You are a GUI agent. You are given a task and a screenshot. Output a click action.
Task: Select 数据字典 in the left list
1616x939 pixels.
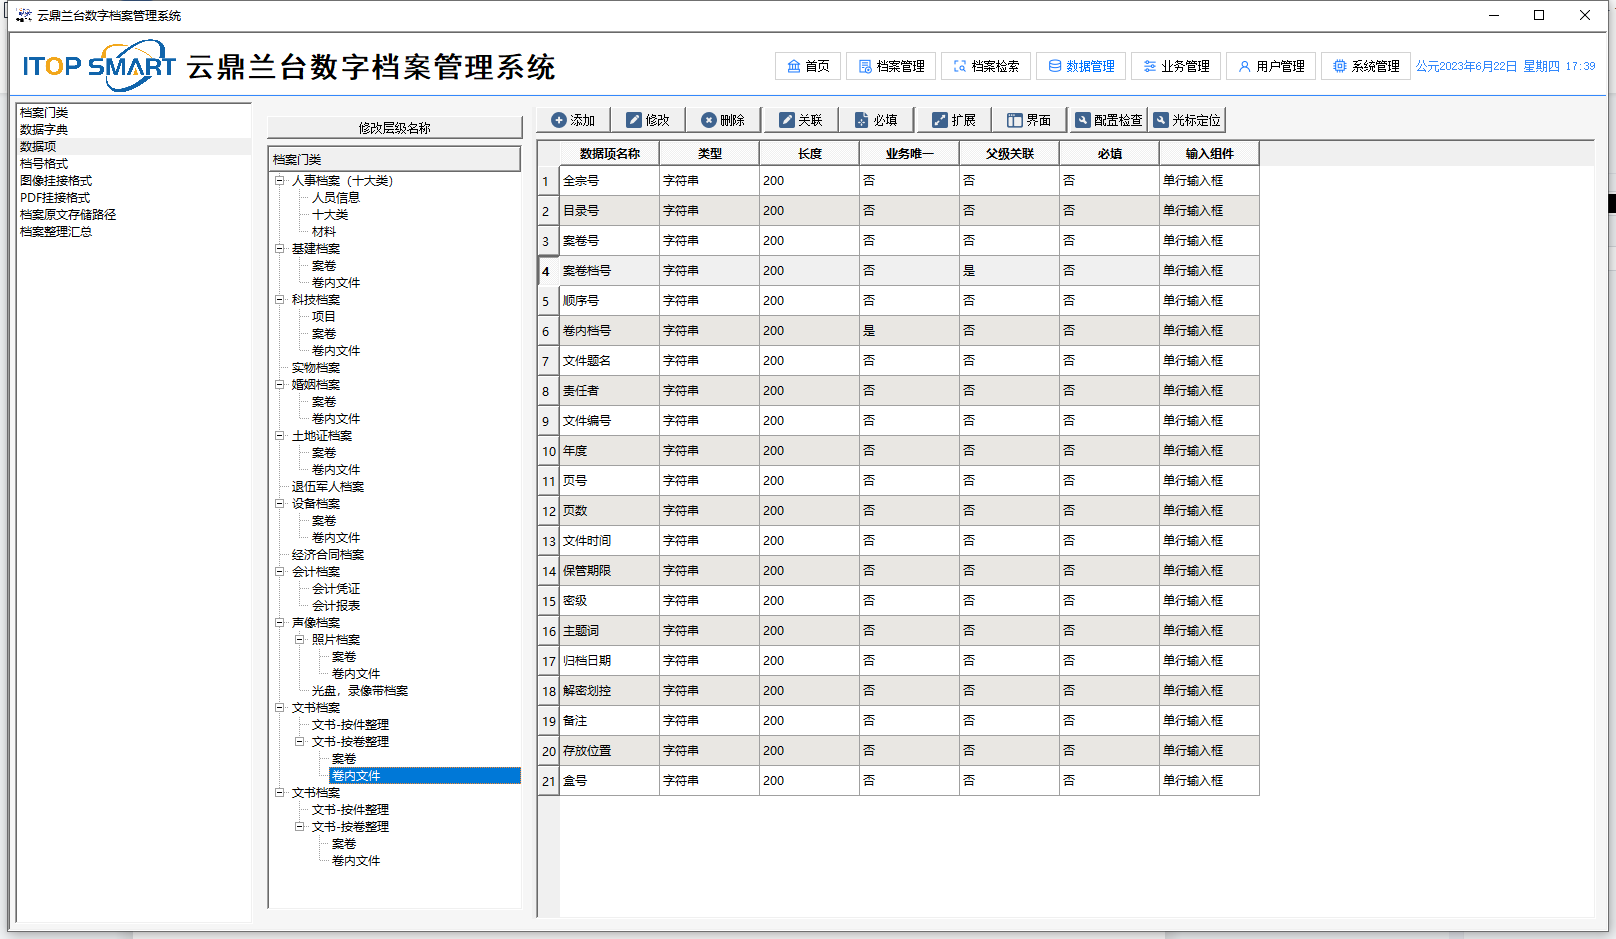click(x=44, y=130)
